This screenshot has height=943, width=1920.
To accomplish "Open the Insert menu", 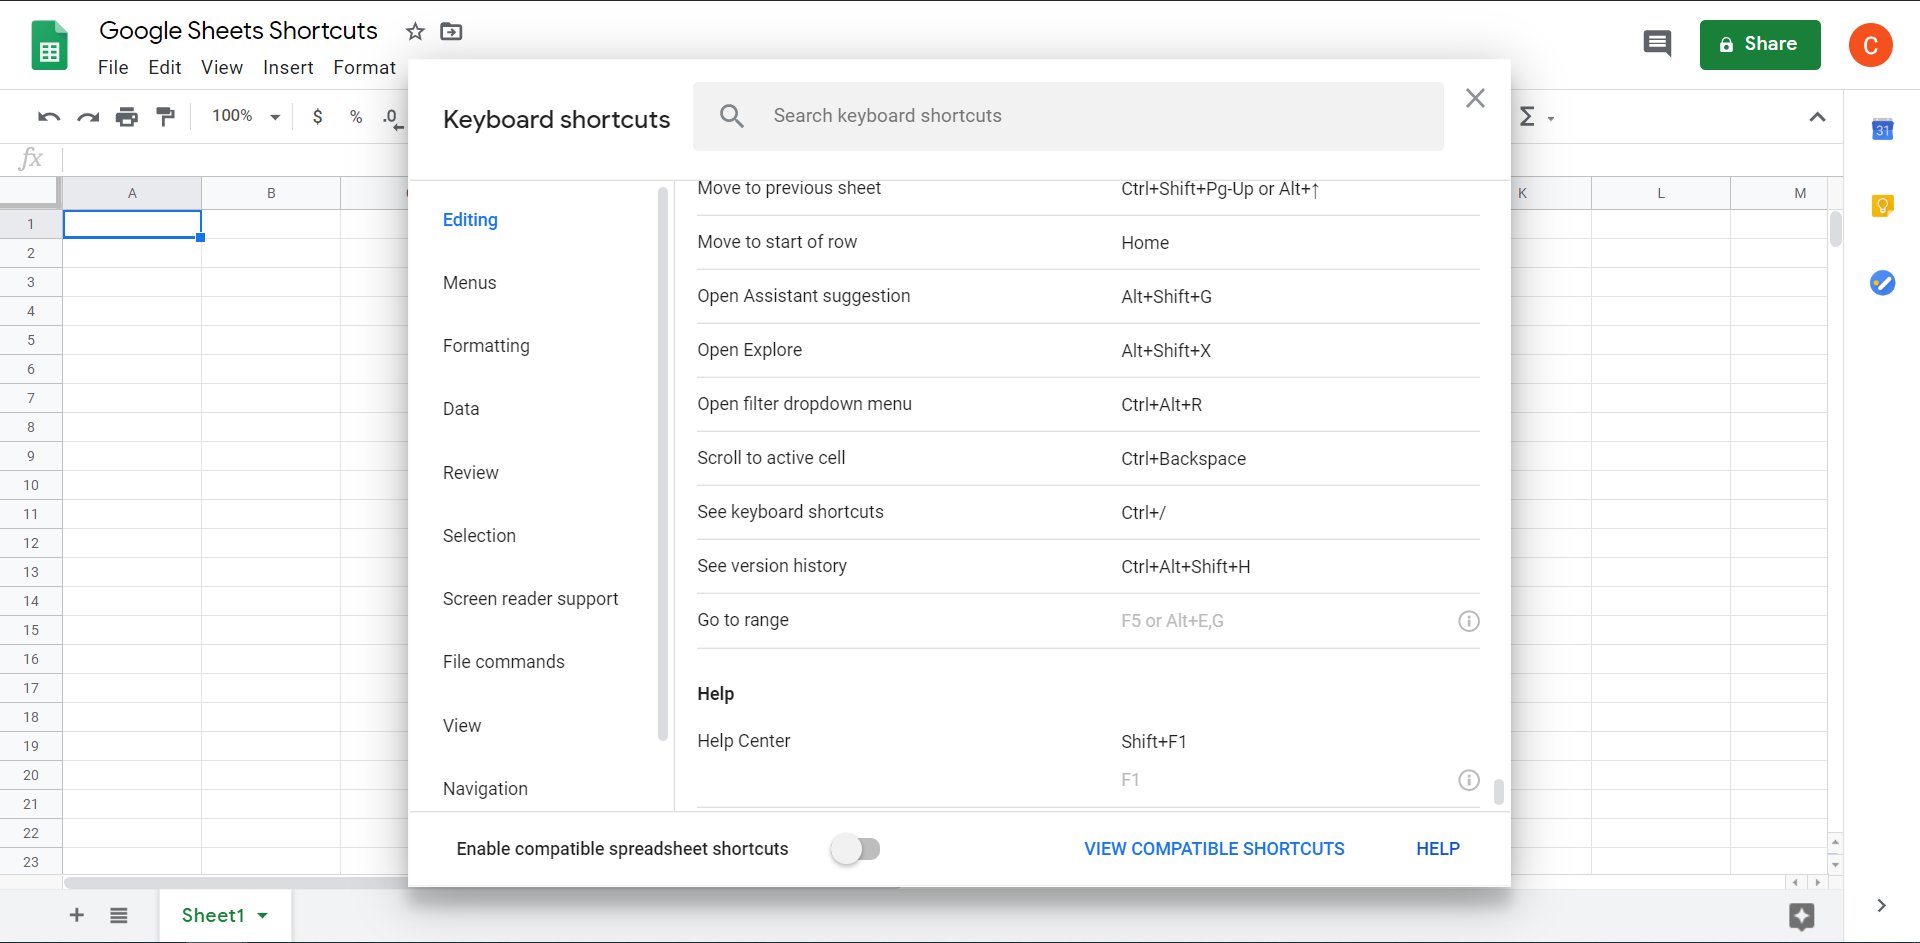I will (x=288, y=67).
